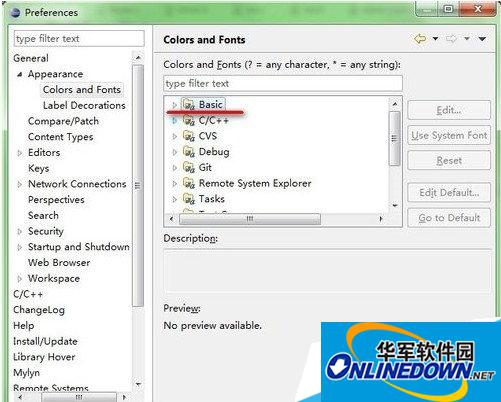The image size is (501, 402).
Task: Click the back navigation arrow icon
Action: pos(420,39)
